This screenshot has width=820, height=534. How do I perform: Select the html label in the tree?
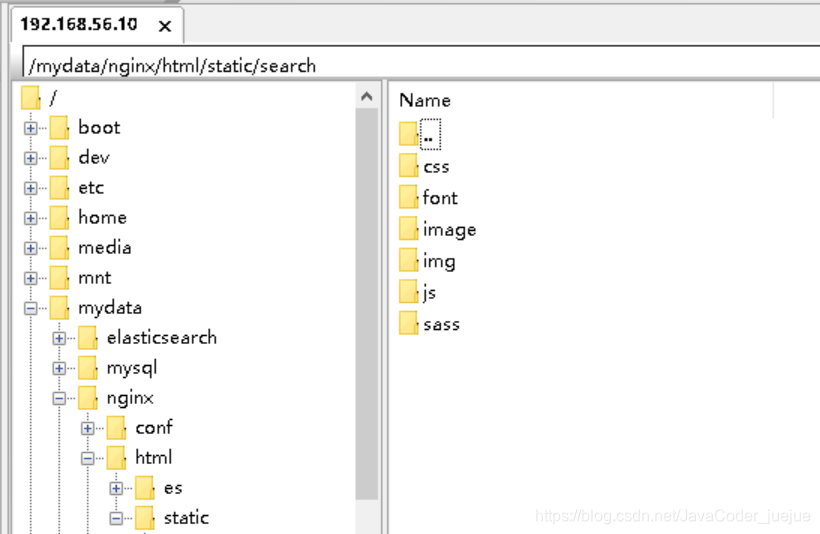tap(153, 458)
